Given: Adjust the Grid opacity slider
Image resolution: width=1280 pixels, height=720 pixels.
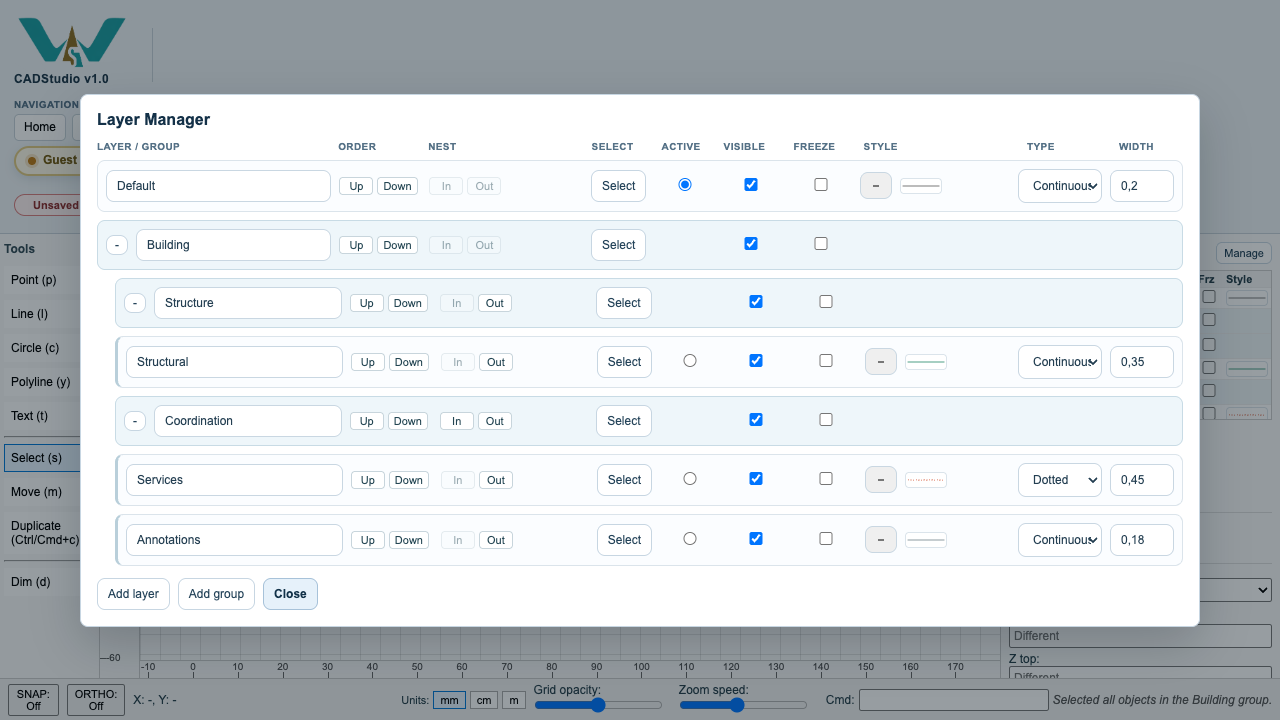Looking at the screenshot, I should (598, 705).
